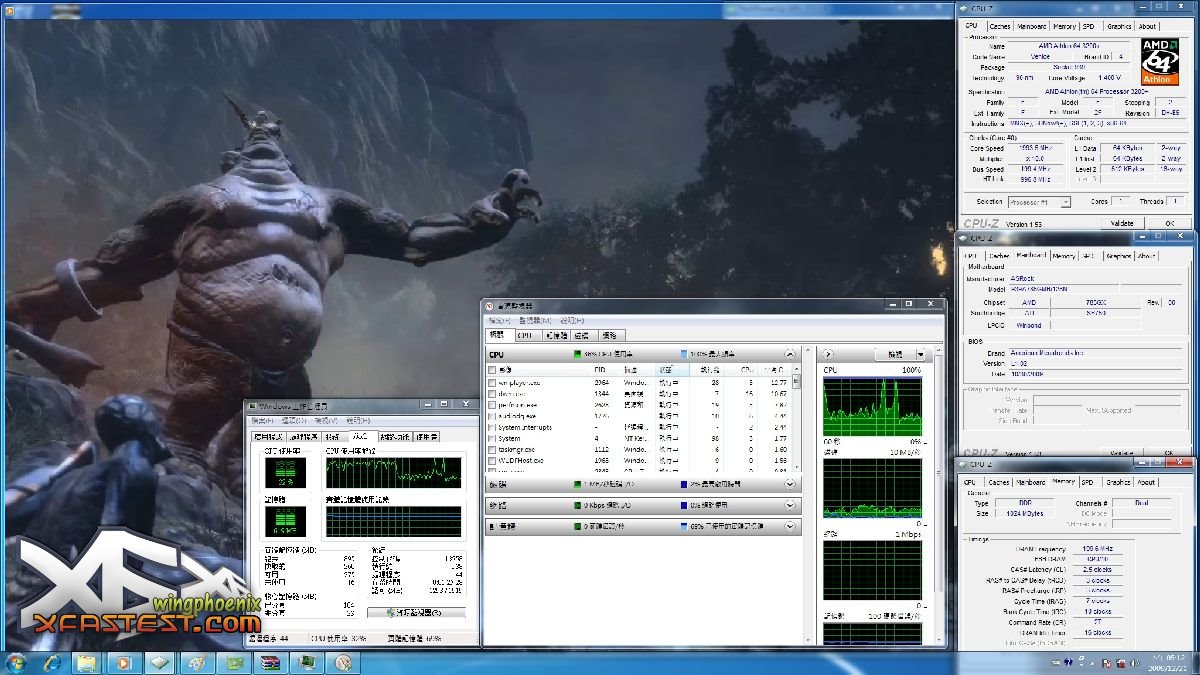This screenshot has height=675, width=1200.
Task: Expand the Memory section in Resource Monitor
Action: pyautogui.click(x=790, y=525)
